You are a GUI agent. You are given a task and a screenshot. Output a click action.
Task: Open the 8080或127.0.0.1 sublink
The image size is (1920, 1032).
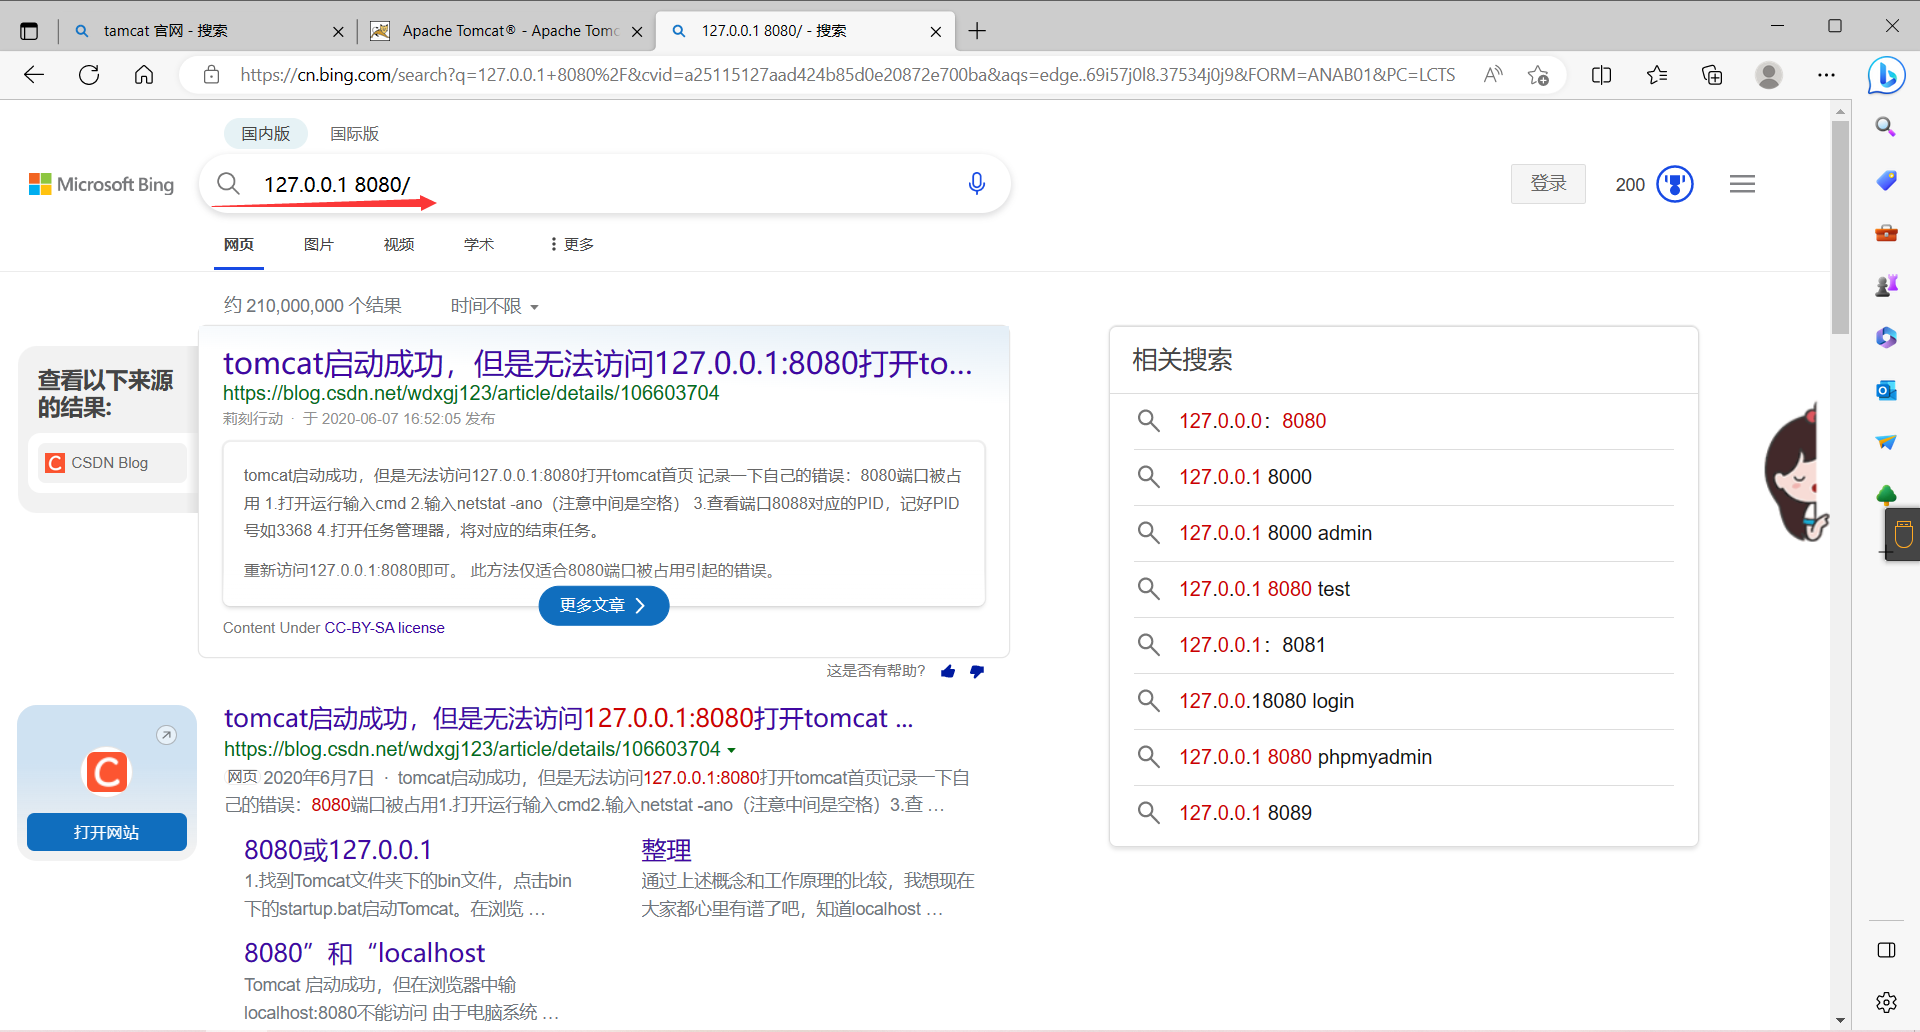(x=338, y=850)
